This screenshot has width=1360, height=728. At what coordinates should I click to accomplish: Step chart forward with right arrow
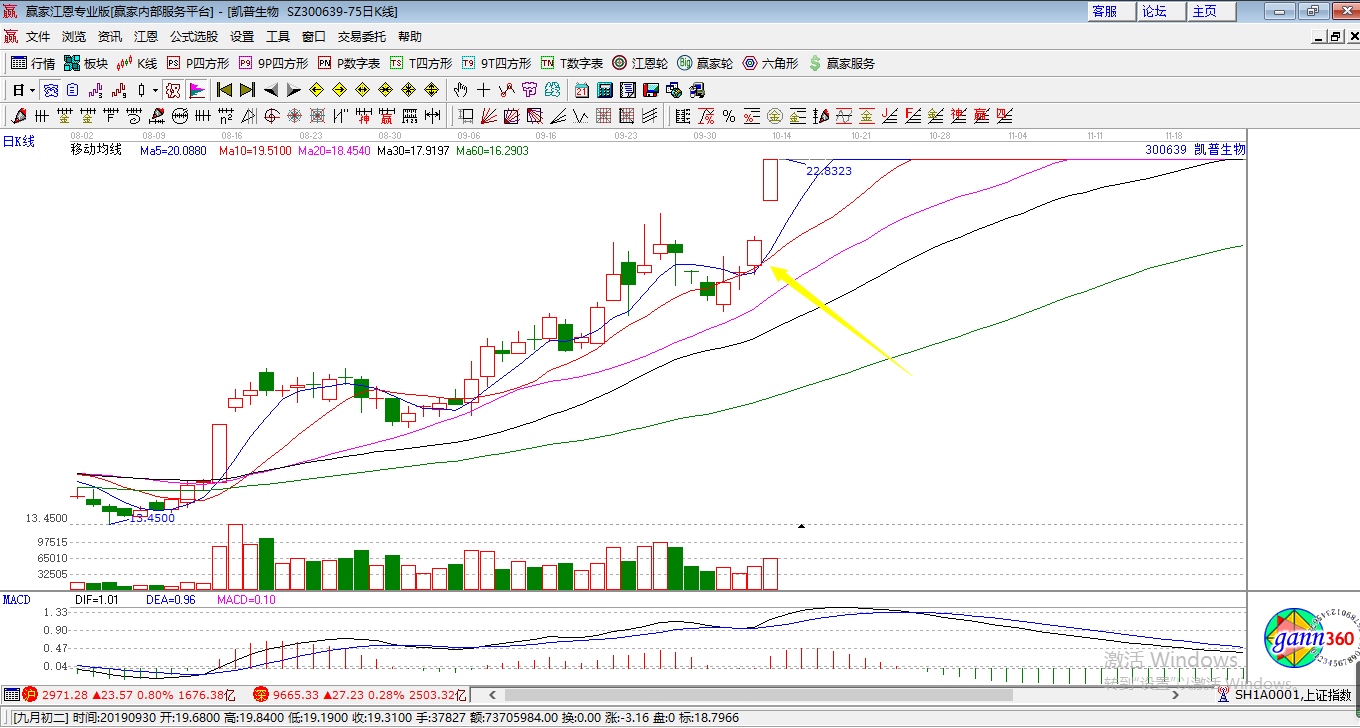[x=293, y=89]
